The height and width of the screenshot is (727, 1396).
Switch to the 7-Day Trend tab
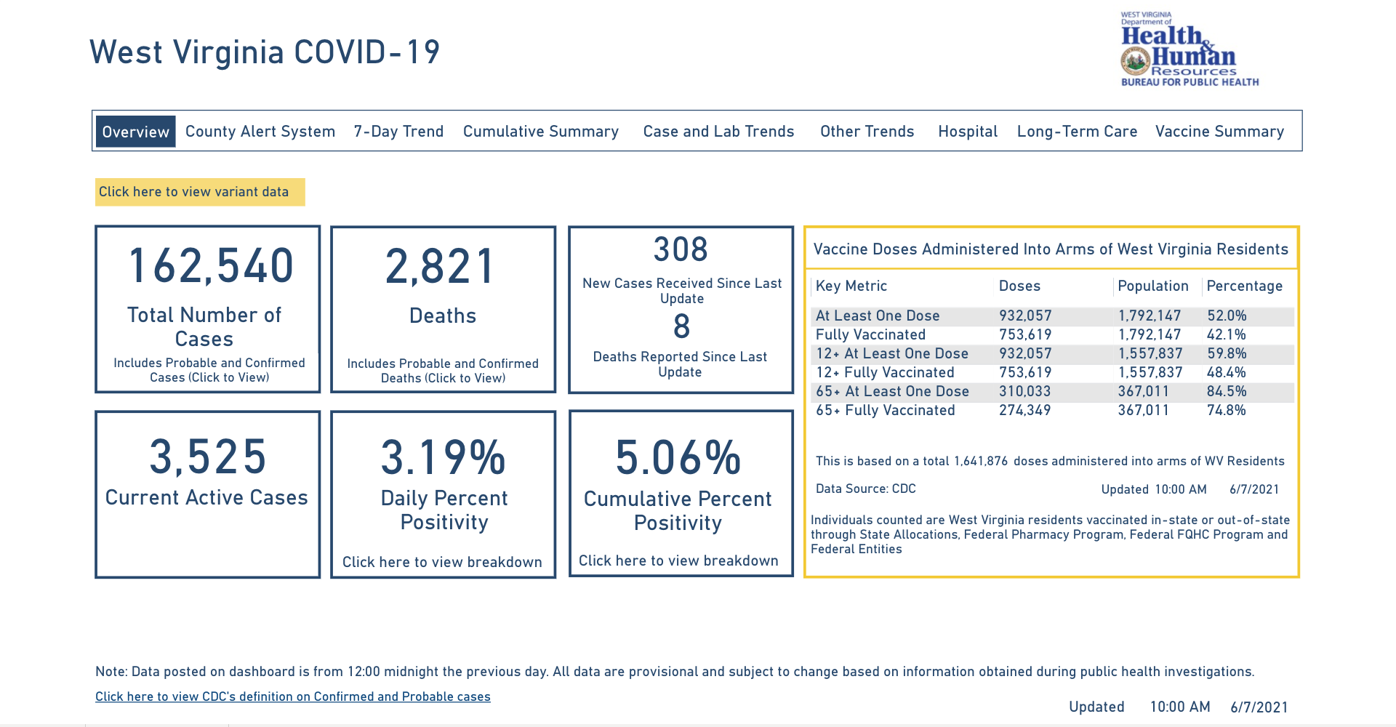click(x=398, y=132)
